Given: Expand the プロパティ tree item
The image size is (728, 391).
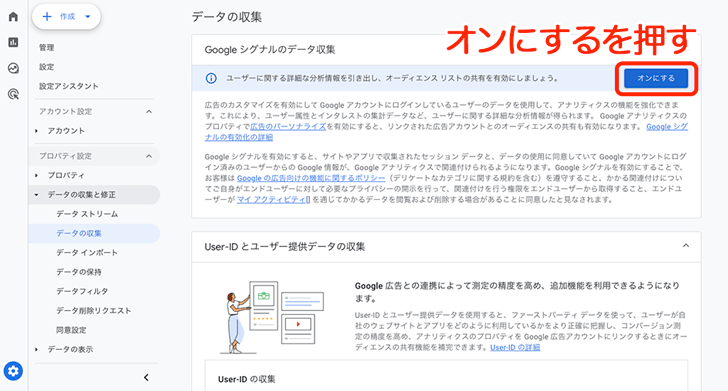Looking at the screenshot, I should [x=36, y=175].
